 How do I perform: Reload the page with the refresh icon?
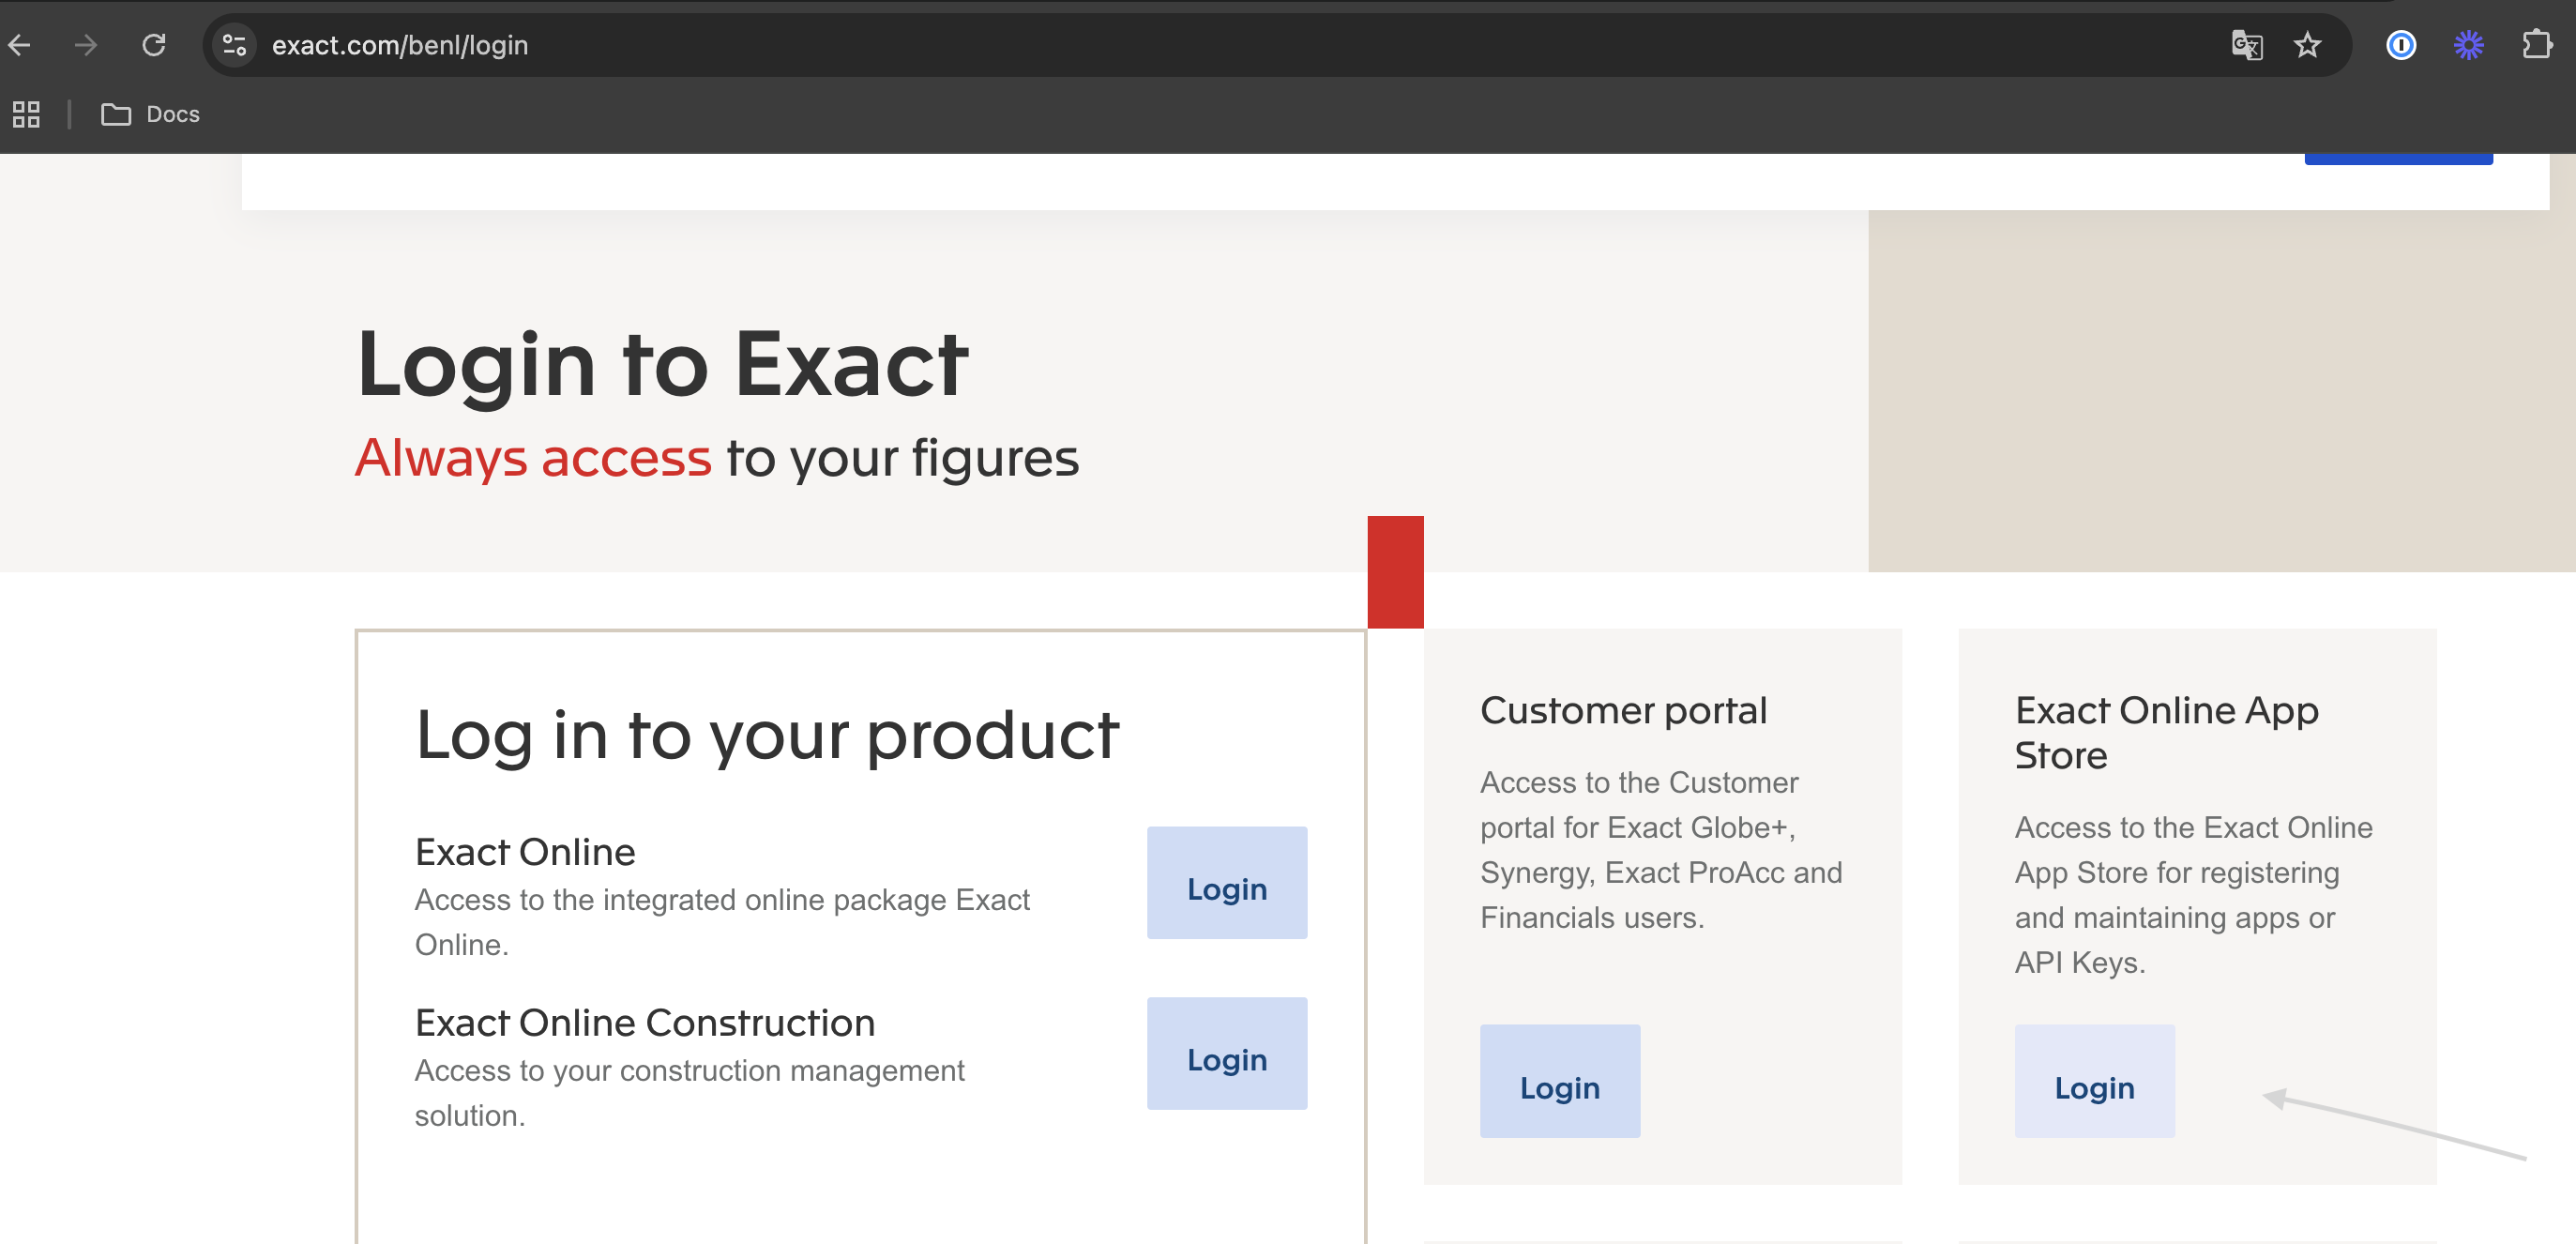click(153, 45)
